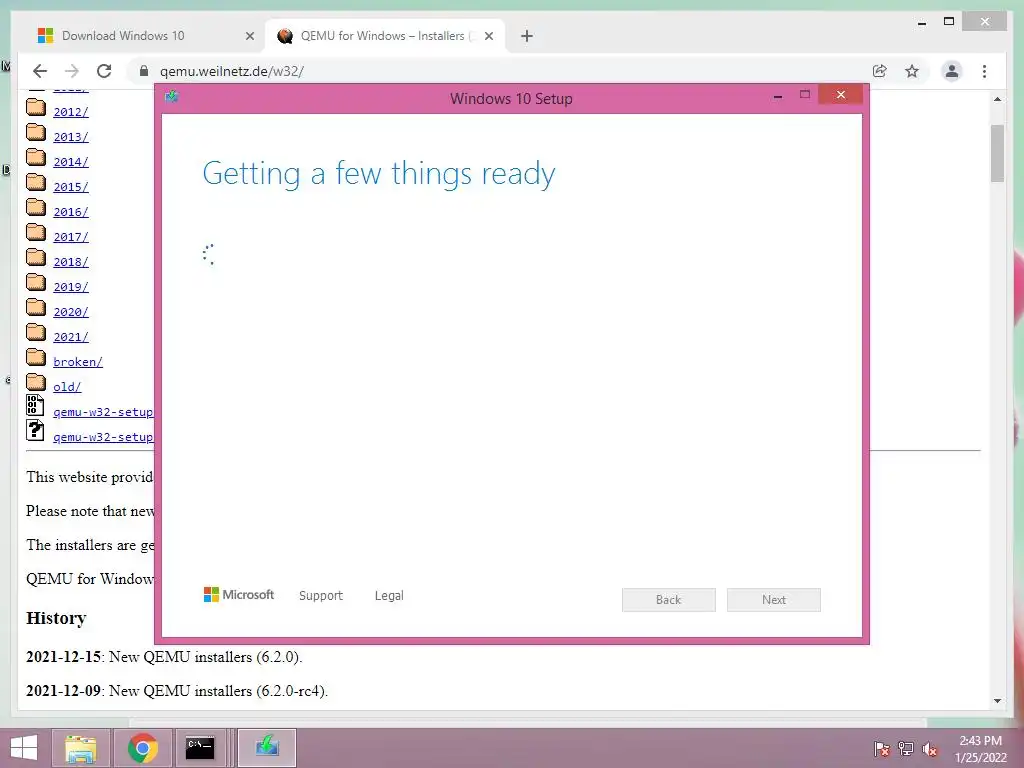This screenshot has width=1024, height=768.
Task: Share this page using the share icon
Action: [x=880, y=71]
